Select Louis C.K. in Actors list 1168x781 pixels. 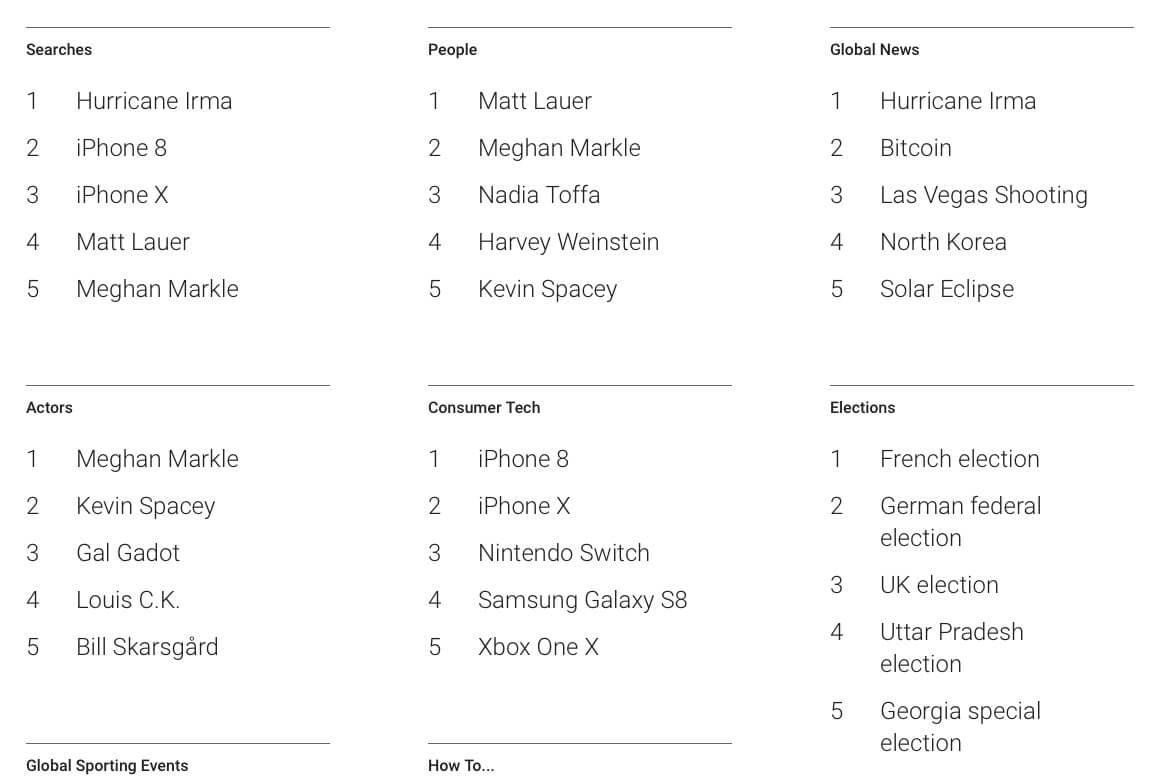click(x=128, y=599)
